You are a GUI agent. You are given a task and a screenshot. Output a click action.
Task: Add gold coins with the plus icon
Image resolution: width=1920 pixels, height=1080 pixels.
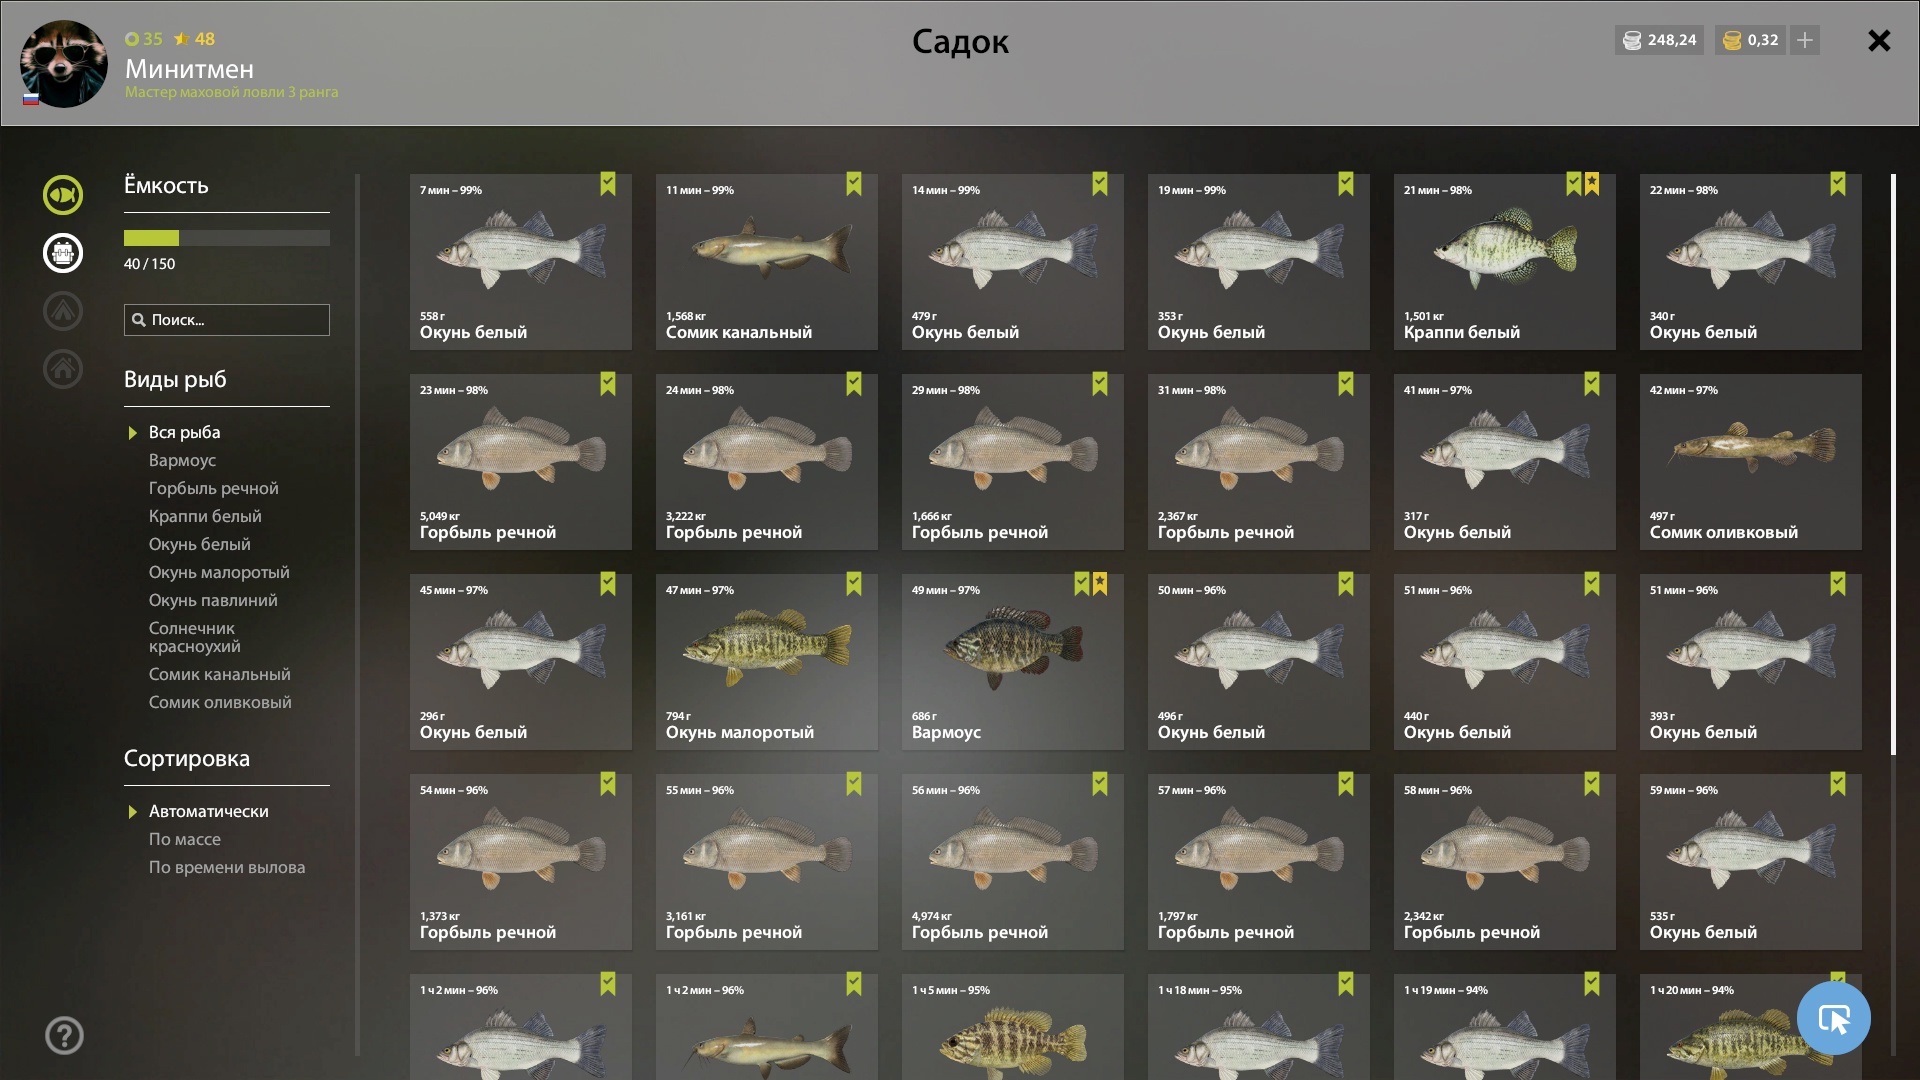pyautogui.click(x=1805, y=40)
